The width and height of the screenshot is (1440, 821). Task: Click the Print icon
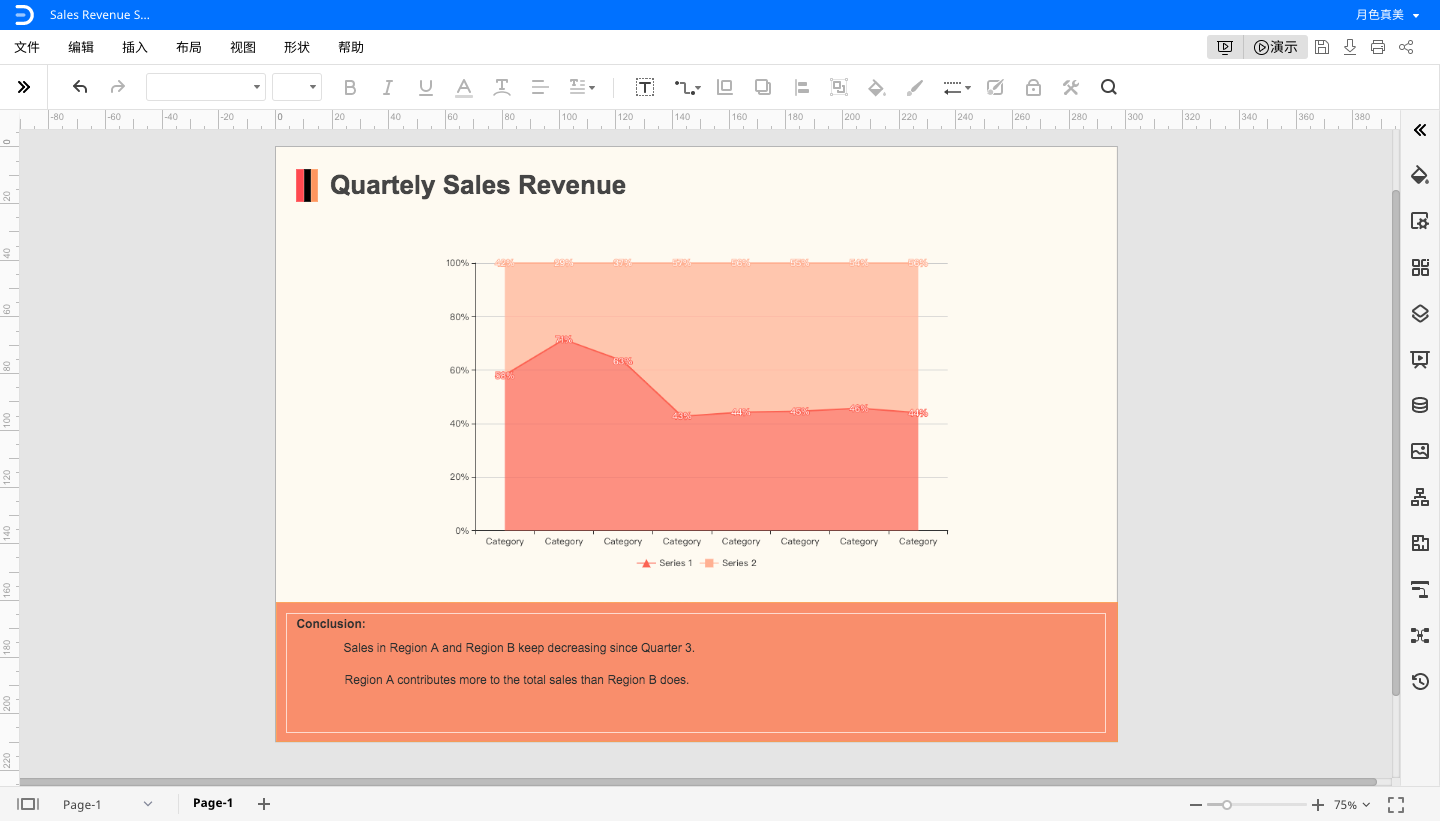pyautogui.click(x=1378, y=47)
